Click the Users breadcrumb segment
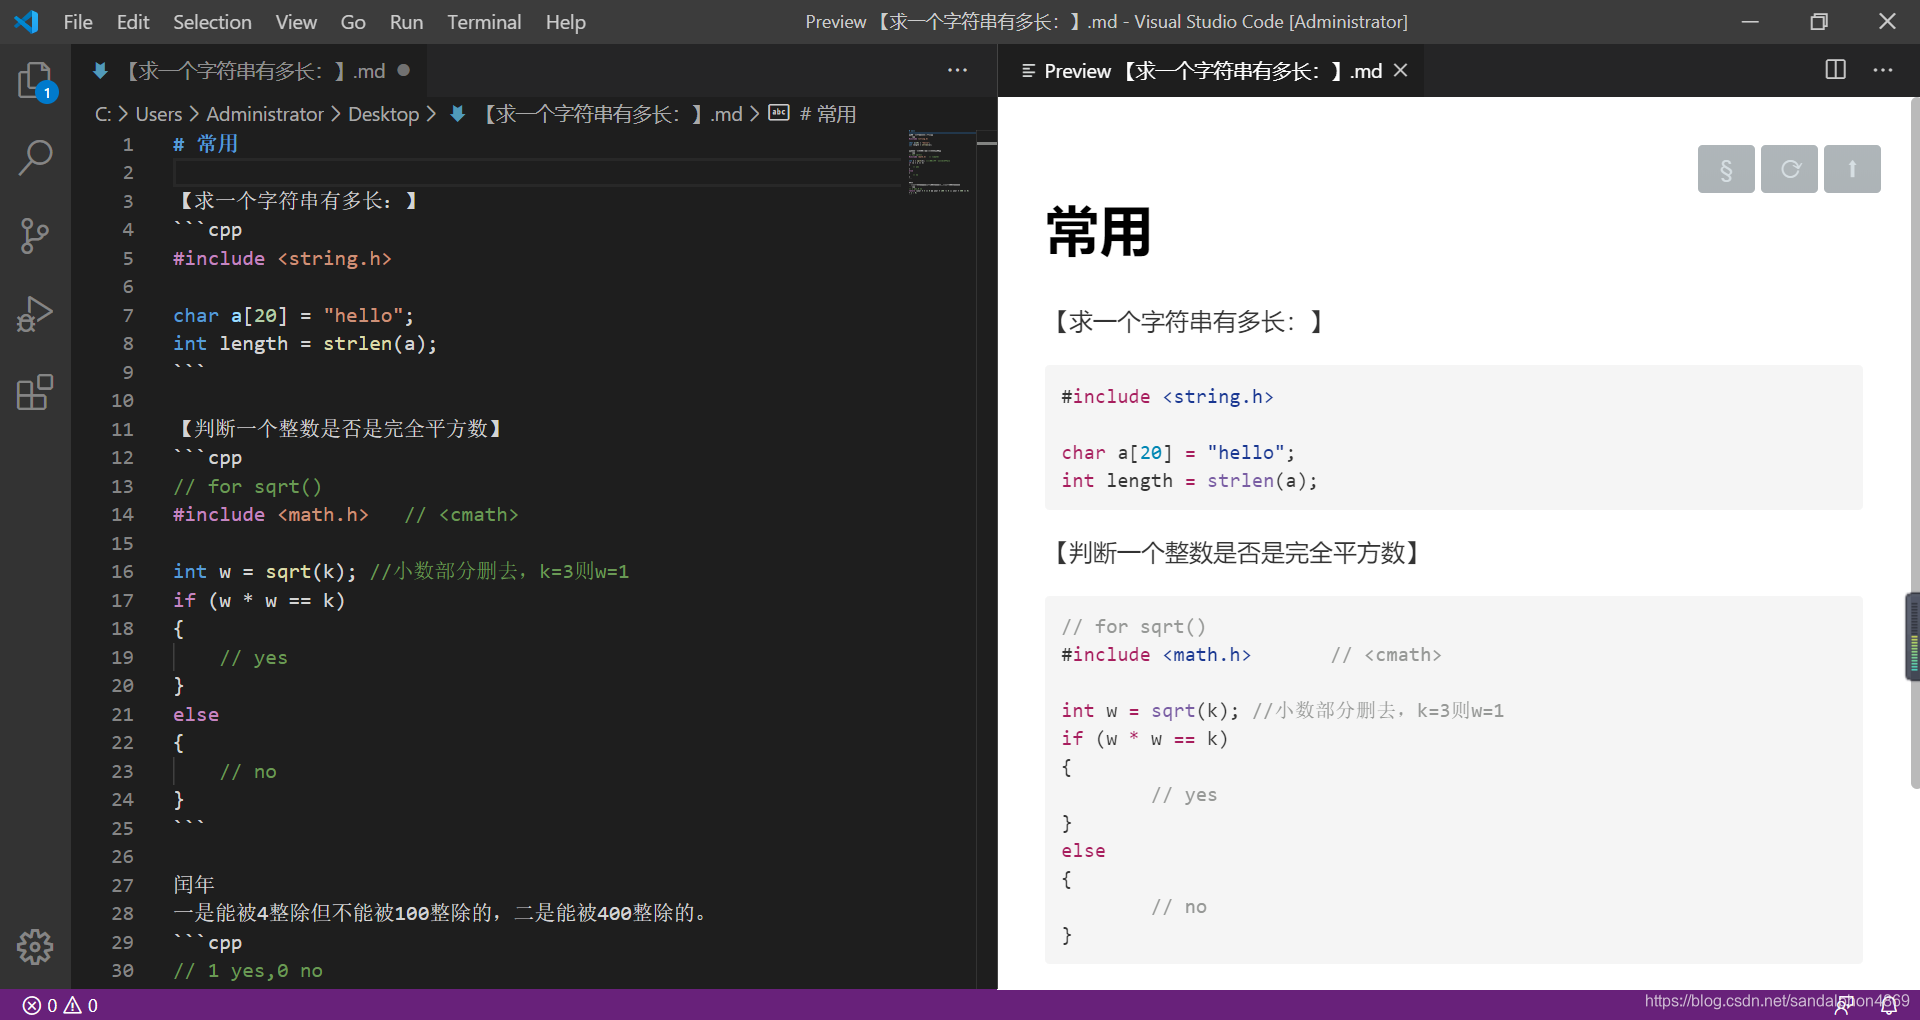1920x1020 pixels. point(159,114)
